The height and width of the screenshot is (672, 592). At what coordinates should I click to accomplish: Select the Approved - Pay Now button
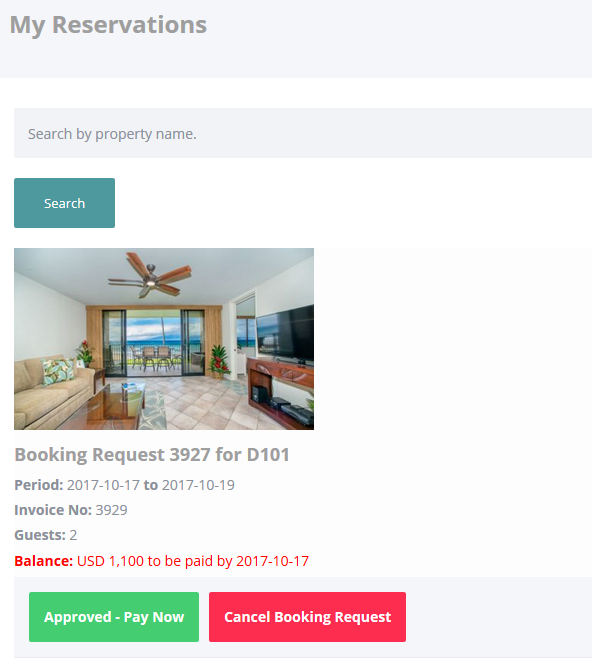click(x=114, y=617)
